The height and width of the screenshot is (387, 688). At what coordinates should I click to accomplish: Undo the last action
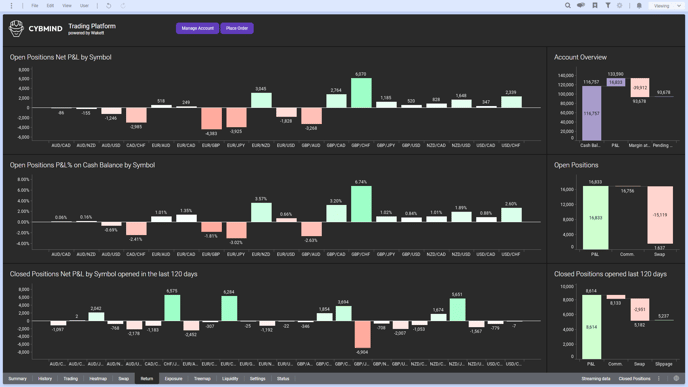[x=108, y=6]
